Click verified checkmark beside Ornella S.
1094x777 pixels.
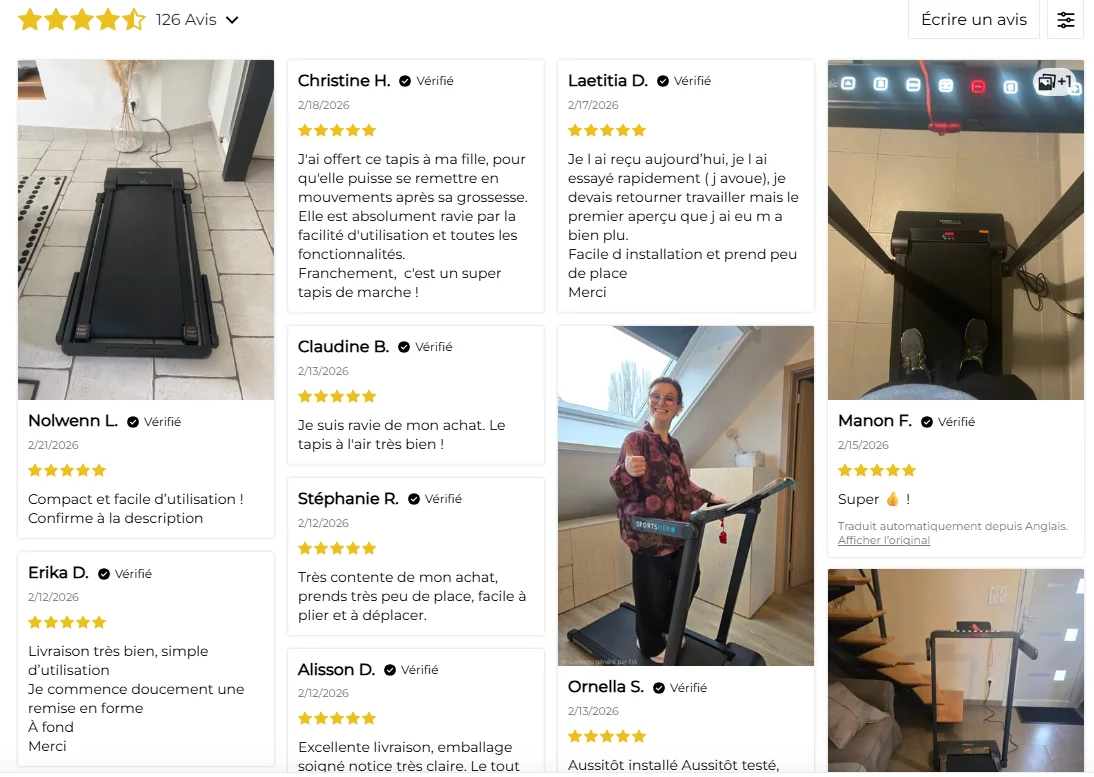click(x=659, y=688)
